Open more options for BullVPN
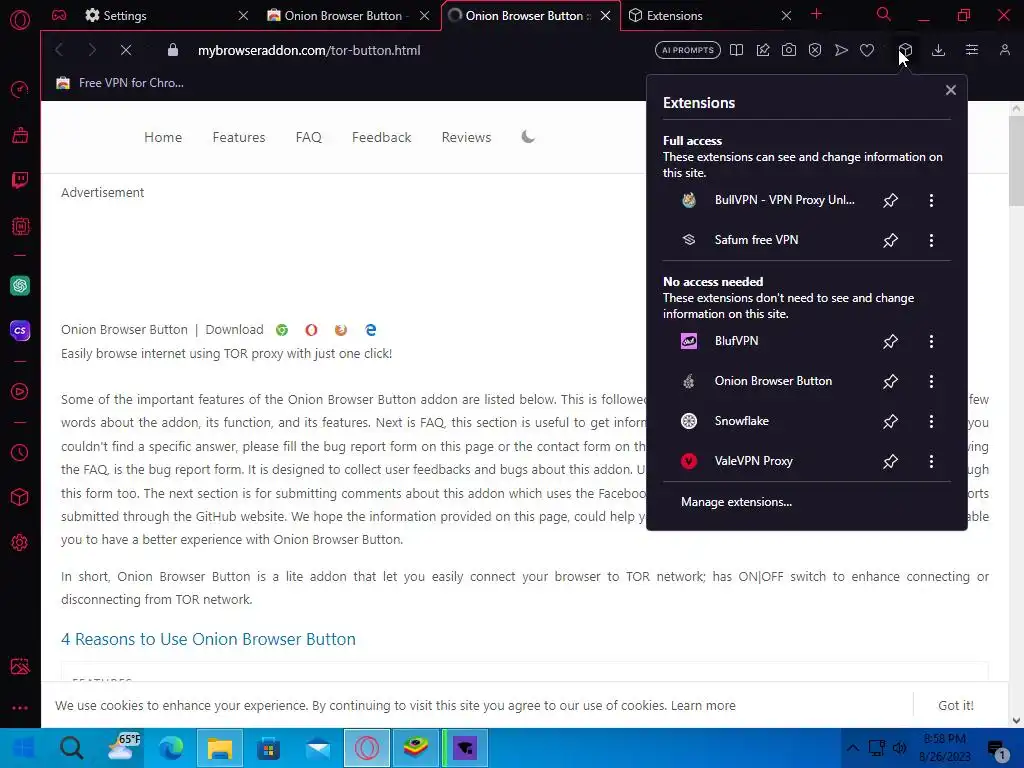 (x=931, y=200)
